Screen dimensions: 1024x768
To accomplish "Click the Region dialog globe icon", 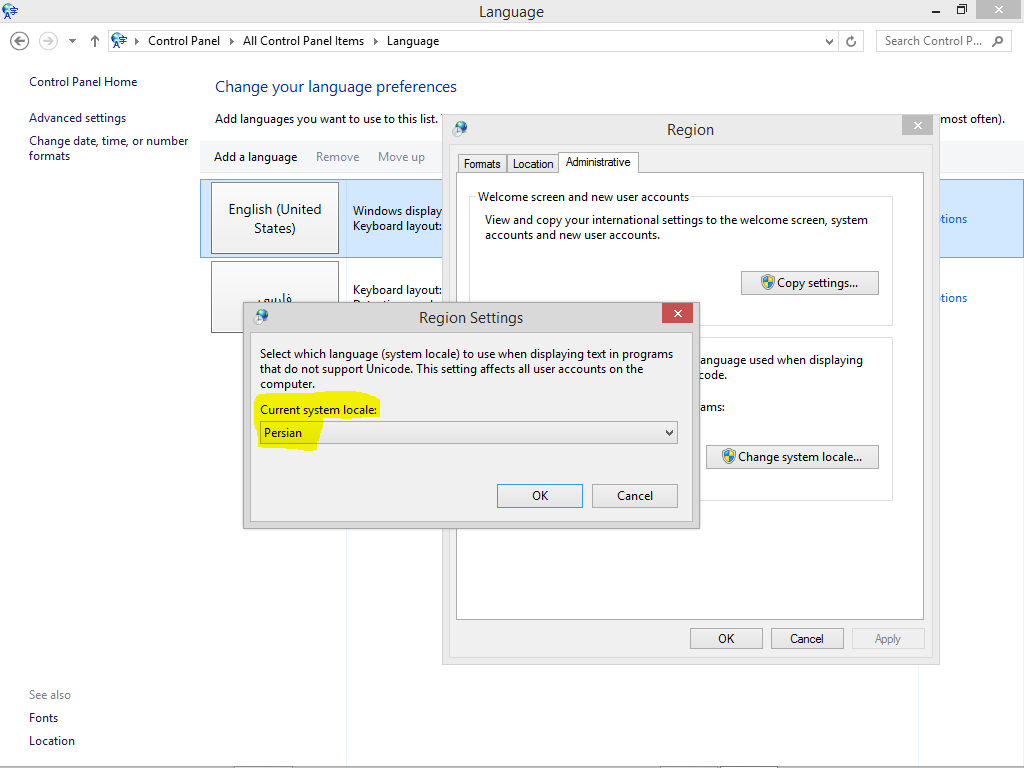I will tap(460, 129).
